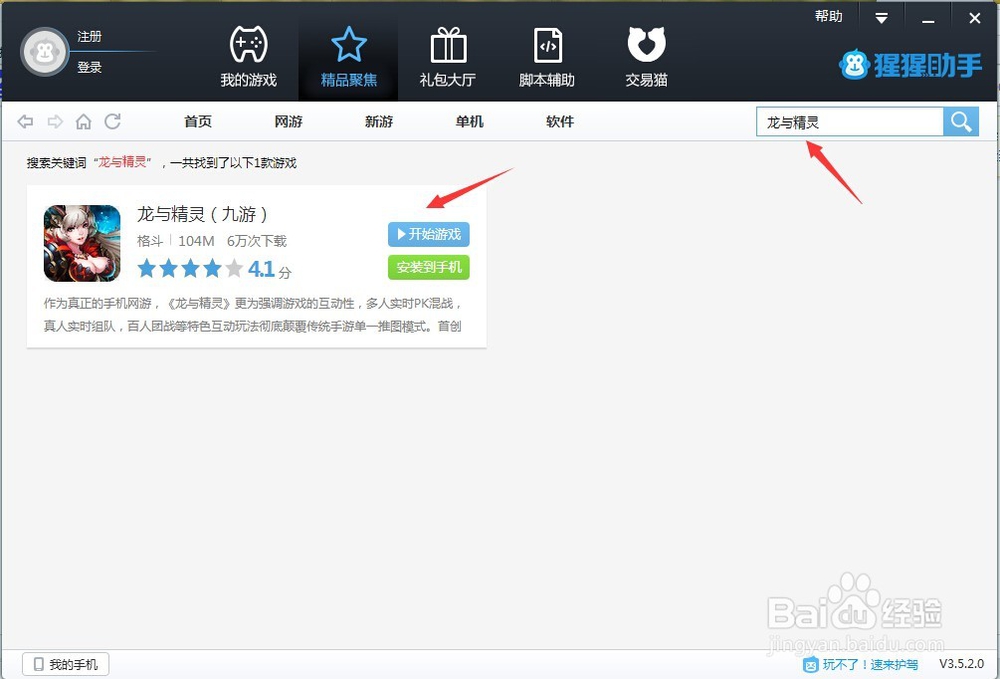Click the back navigation arrow
This screenshot has width=1000, height=679.
pos(25,121)
